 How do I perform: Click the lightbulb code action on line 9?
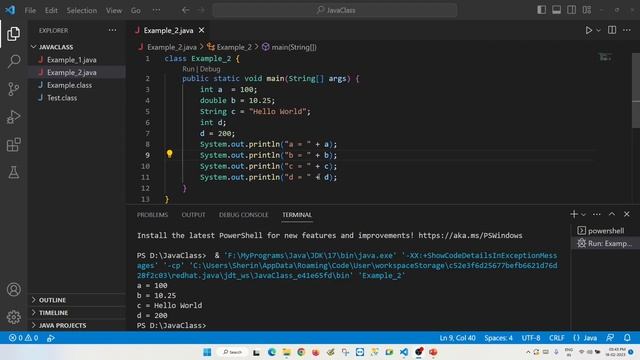coord(169,154)
